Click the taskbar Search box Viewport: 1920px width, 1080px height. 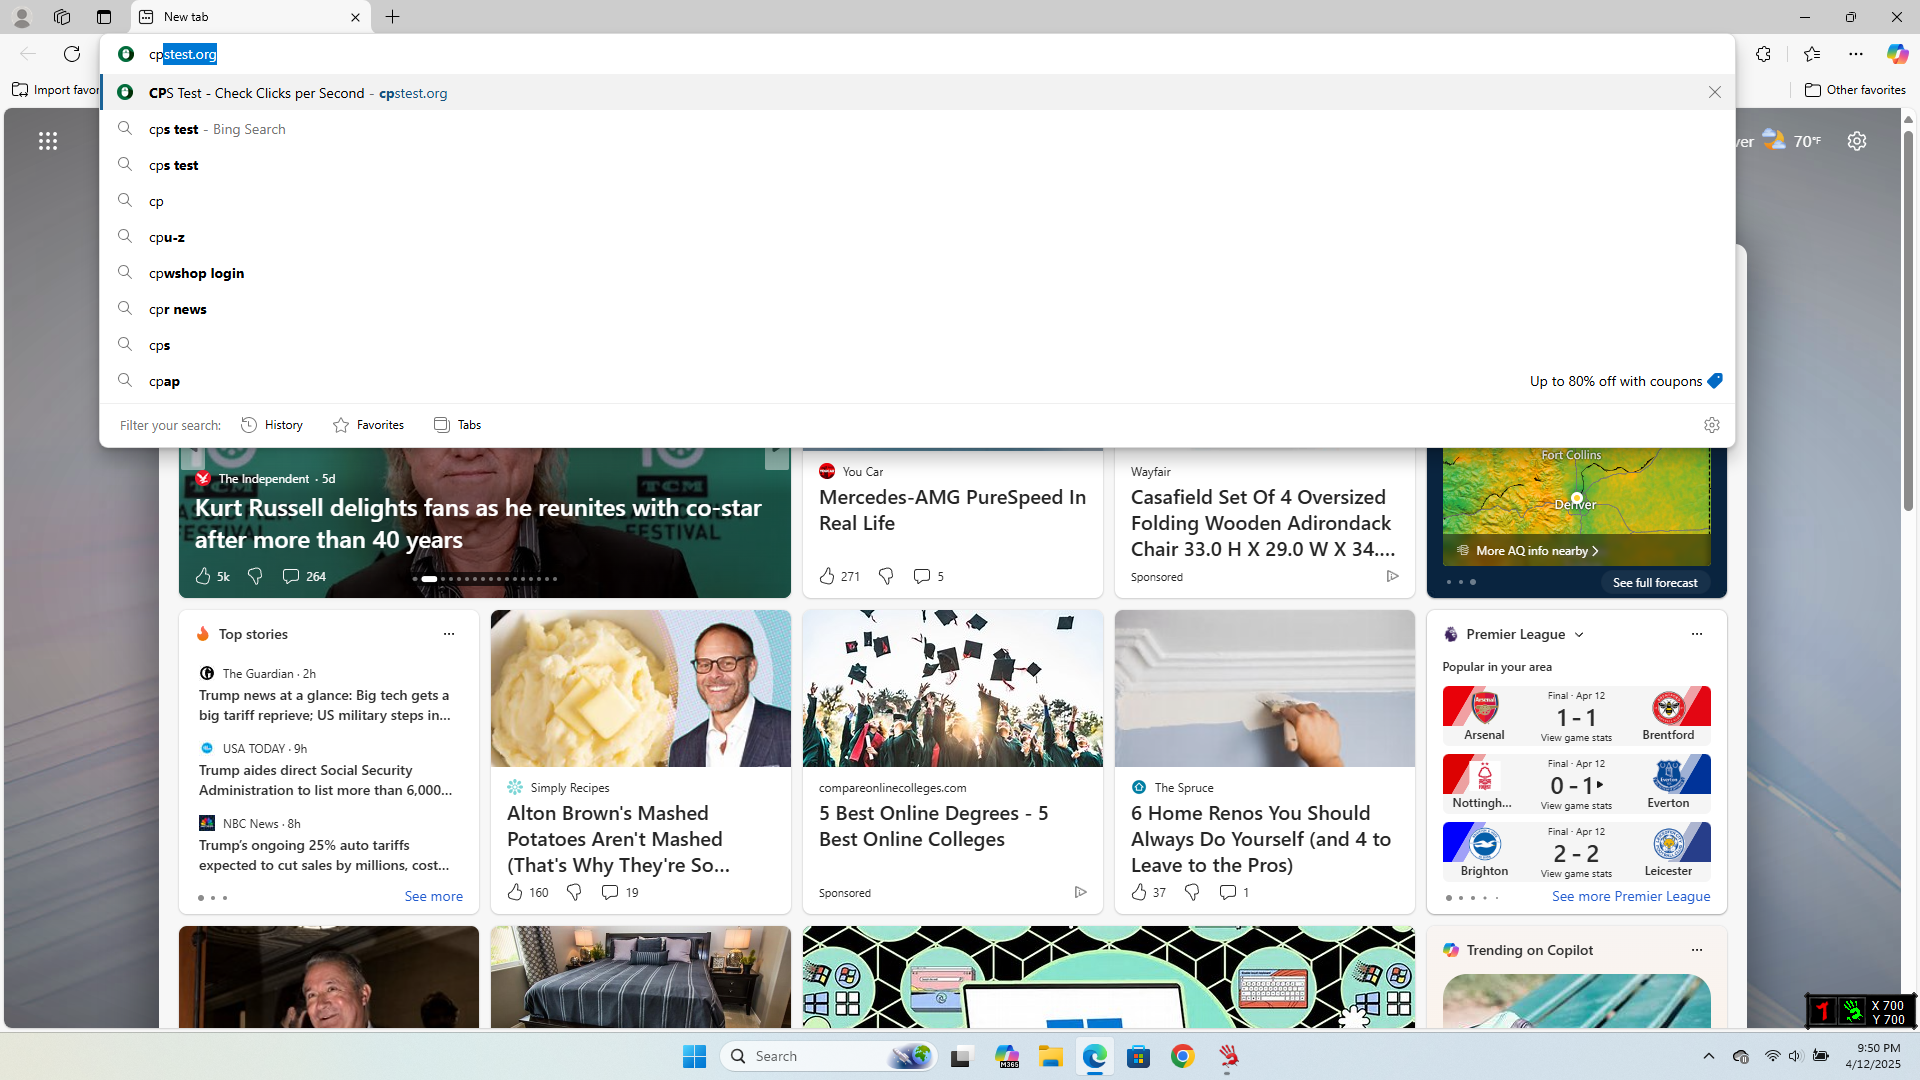829,1056
